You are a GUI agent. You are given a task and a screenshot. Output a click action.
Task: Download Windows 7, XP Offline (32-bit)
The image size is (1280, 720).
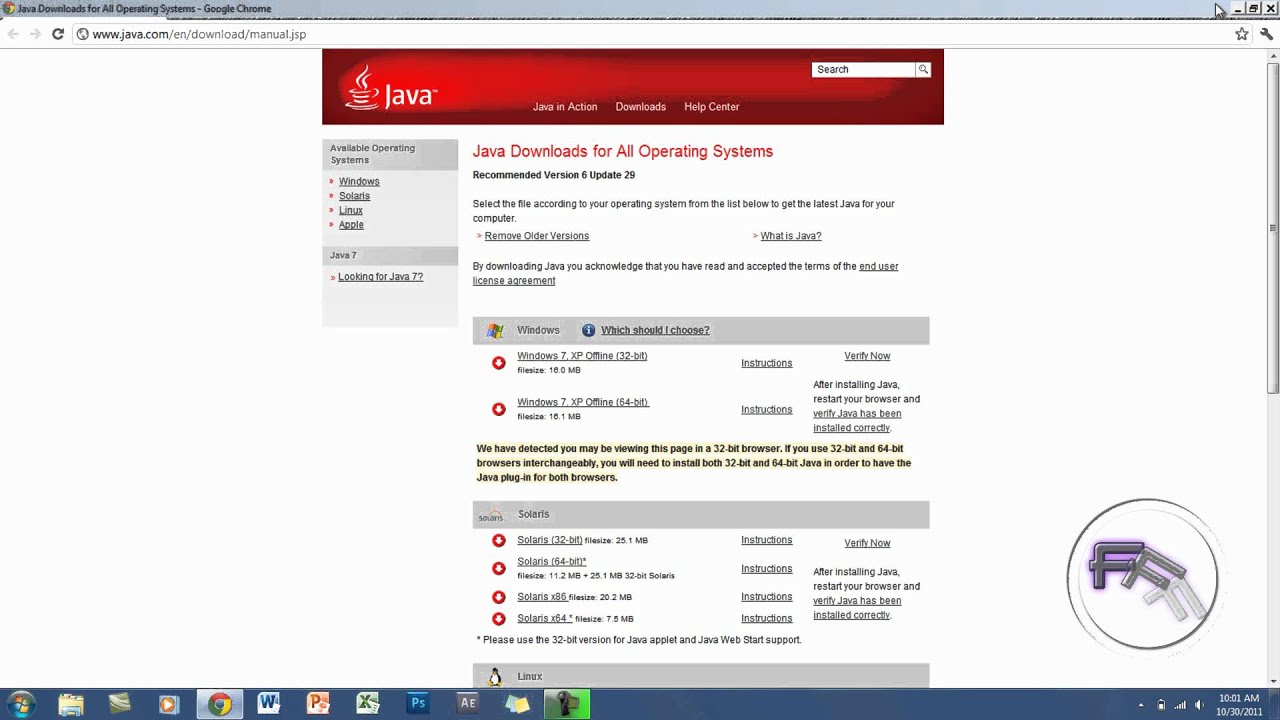pyautogui.click(x=582, y=356)
